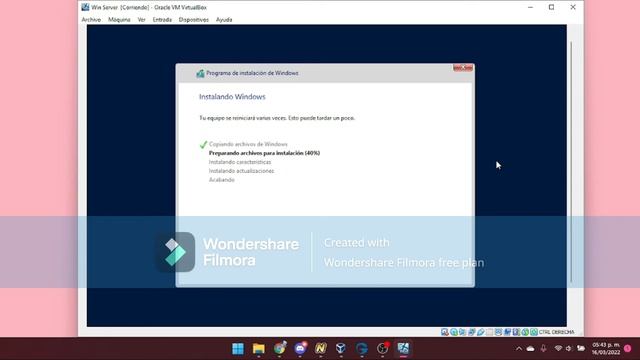Image resolution: width=640 pixels, height=360 pixels.
Task: Click the mouse integration status icon
Action: click(525, 332)
